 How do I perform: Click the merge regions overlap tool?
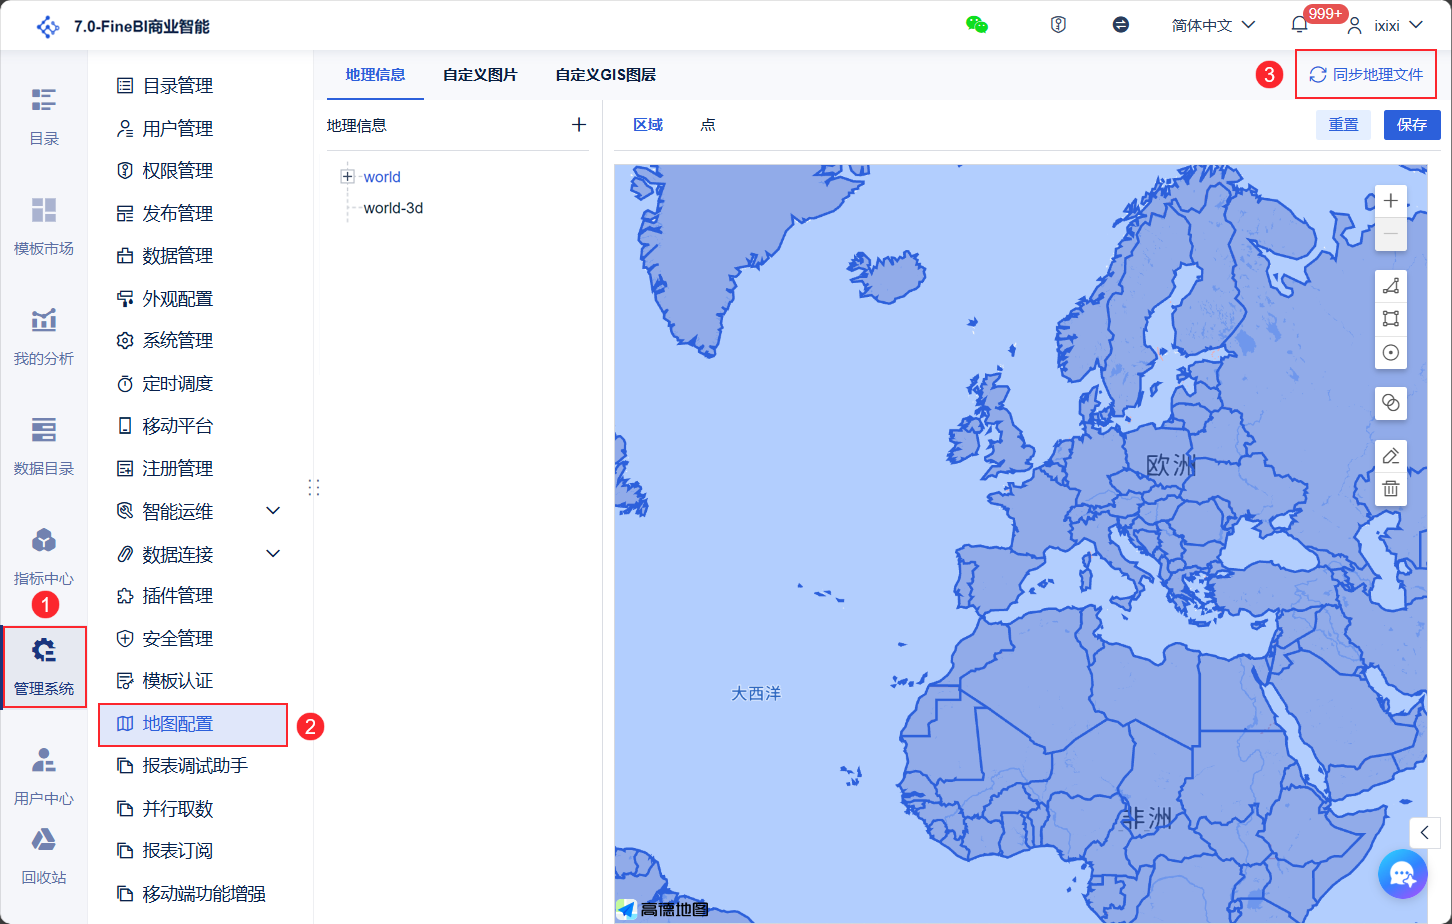pyautogui.click(x=1391, y=403)
